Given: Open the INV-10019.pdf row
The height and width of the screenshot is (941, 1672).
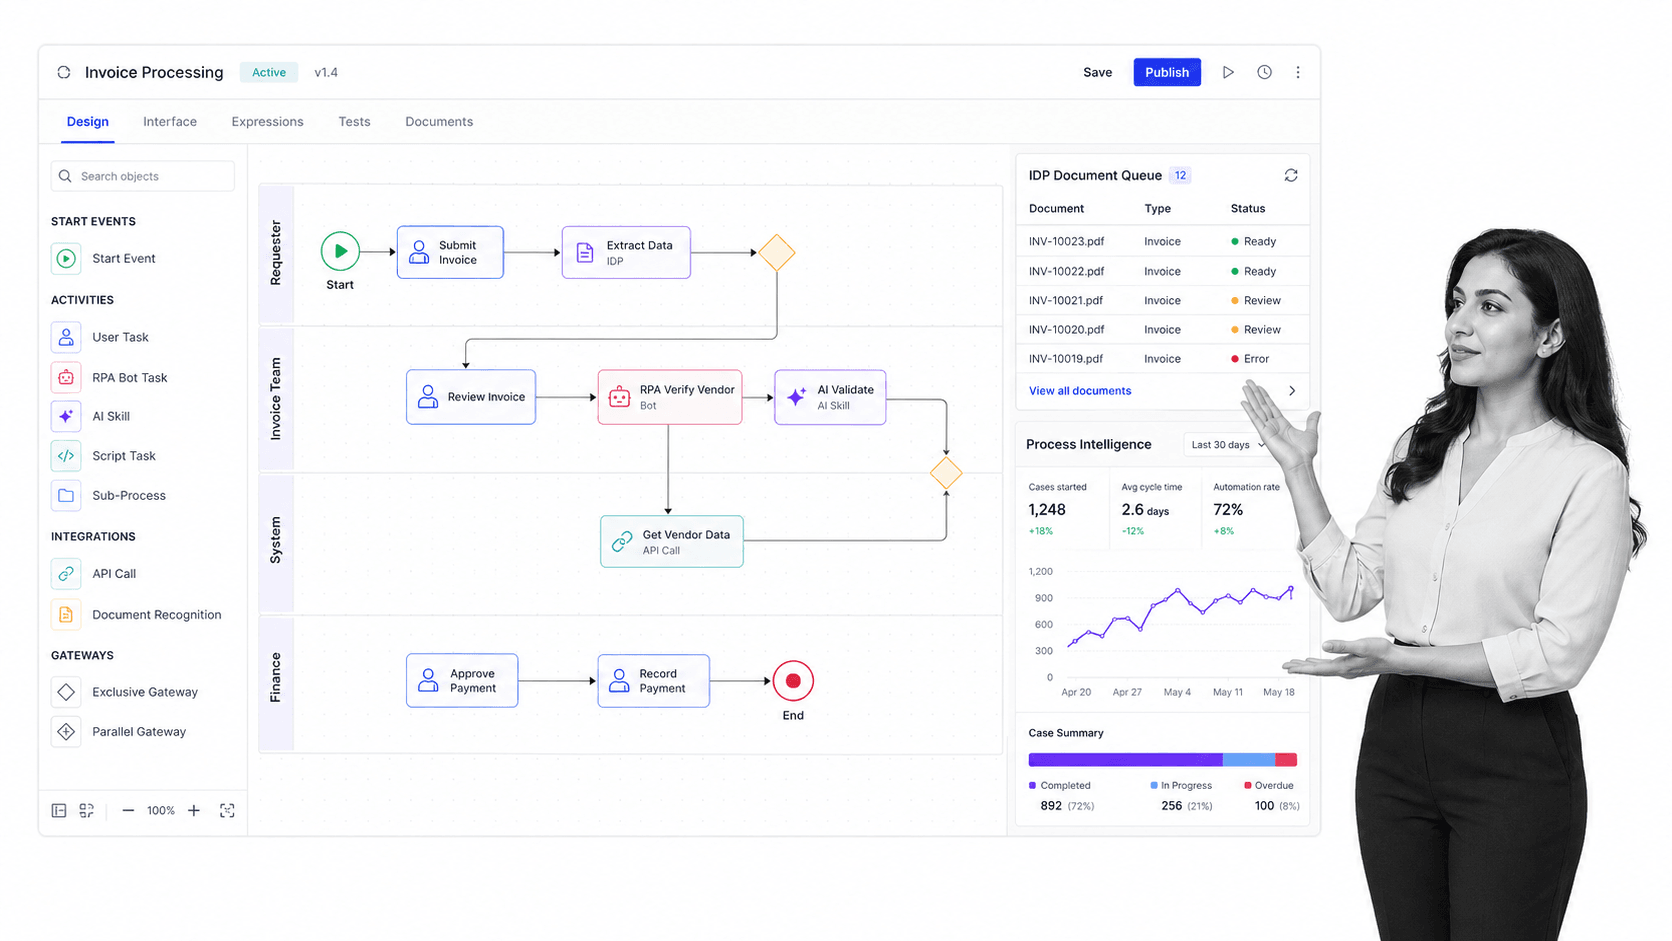Looking at the screenshot, I should [x=1162, y=358].
